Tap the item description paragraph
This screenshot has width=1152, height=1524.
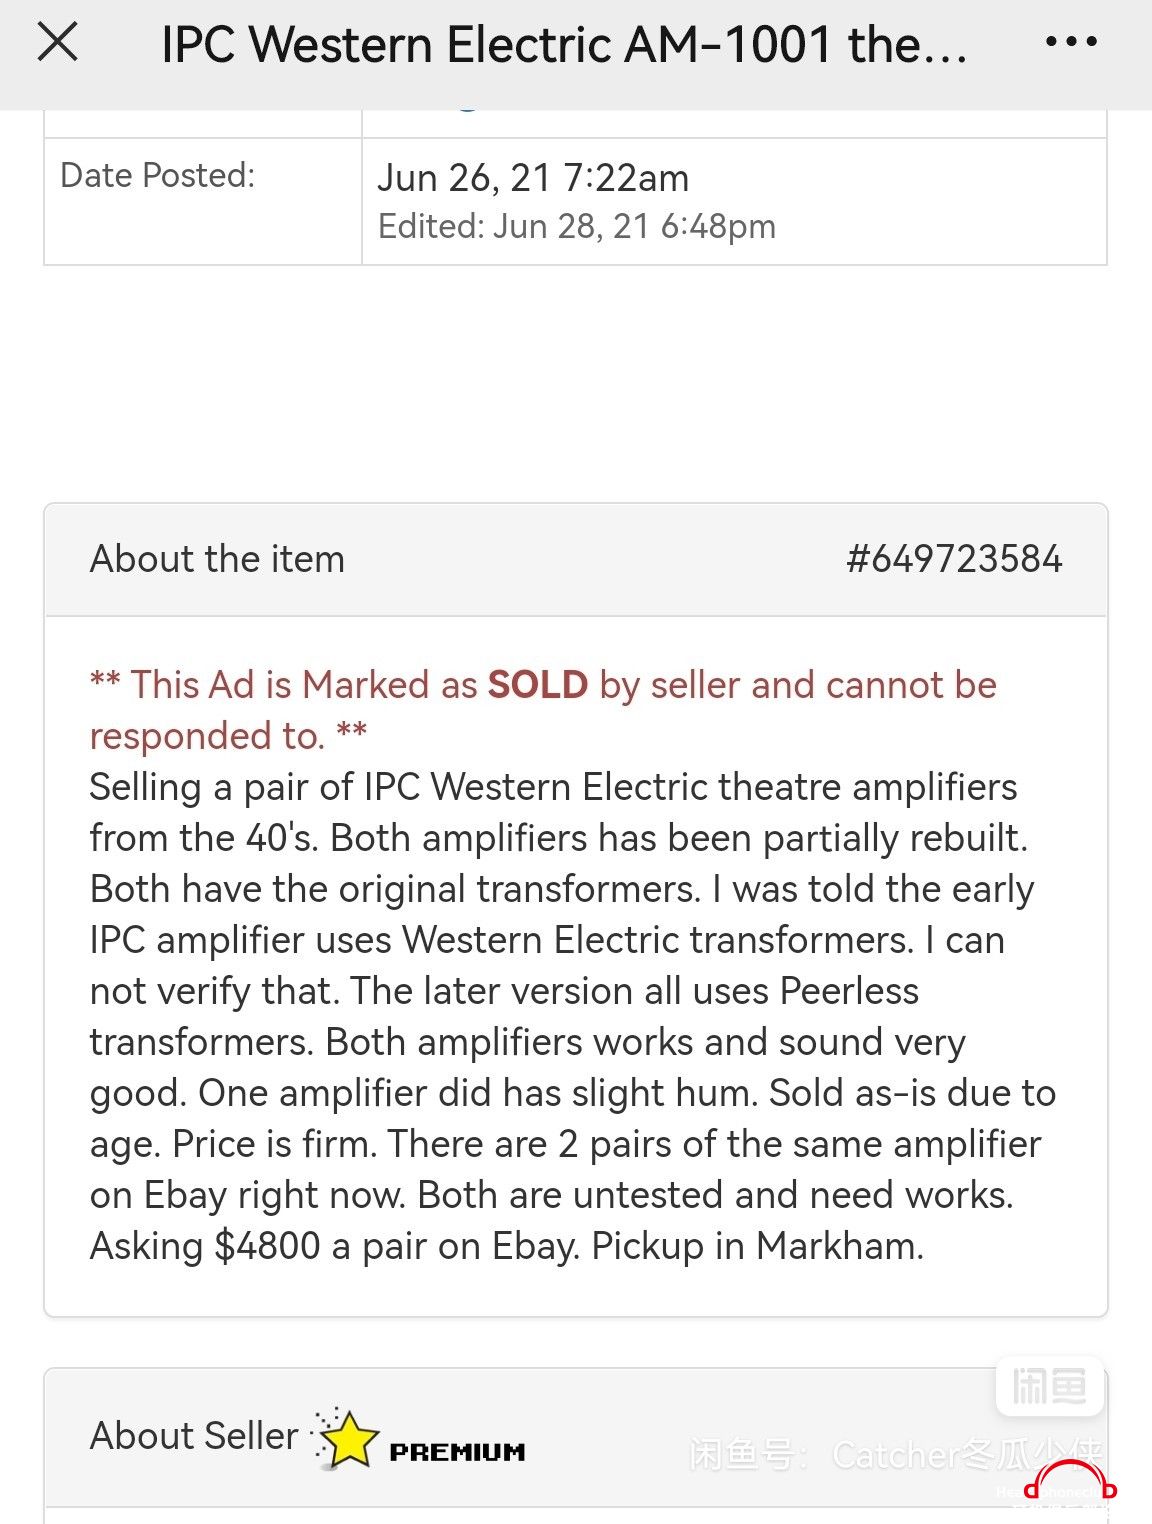pyautogui.click(x=573, y=1016)
